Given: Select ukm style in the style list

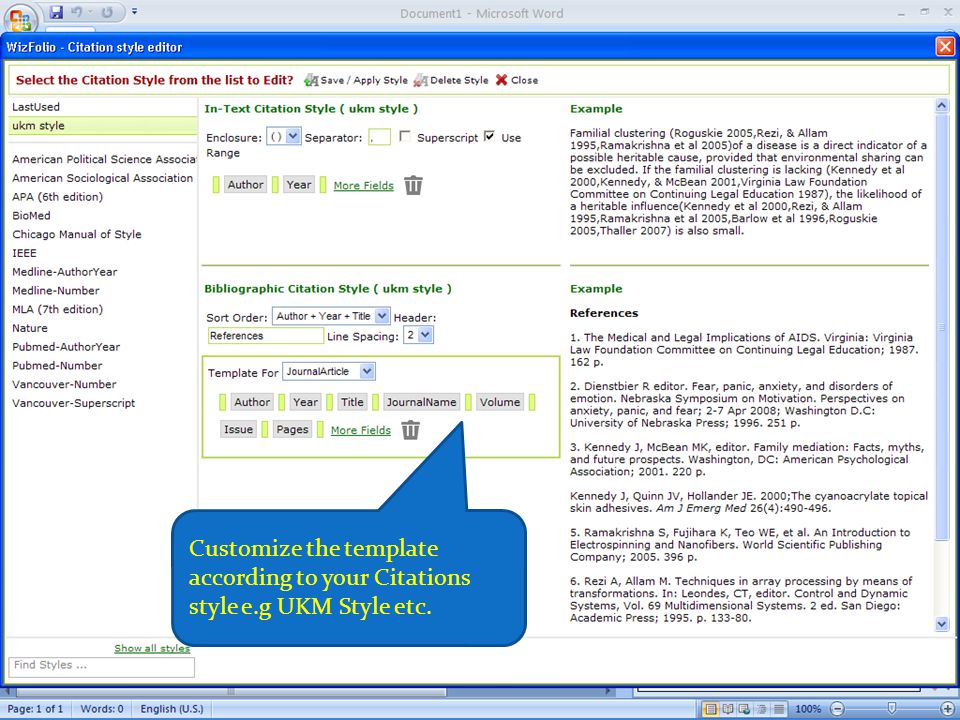Looking at the screenshot, I should [102, 126].
